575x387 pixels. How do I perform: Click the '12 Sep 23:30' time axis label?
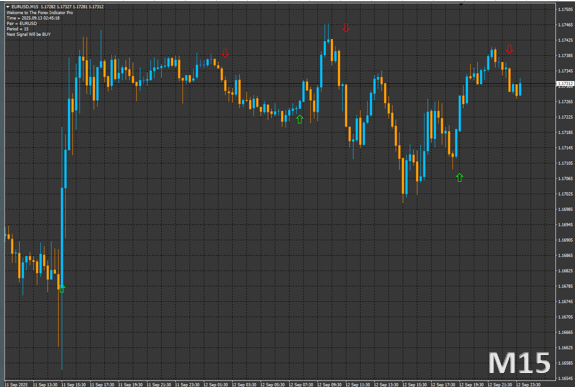528,384
